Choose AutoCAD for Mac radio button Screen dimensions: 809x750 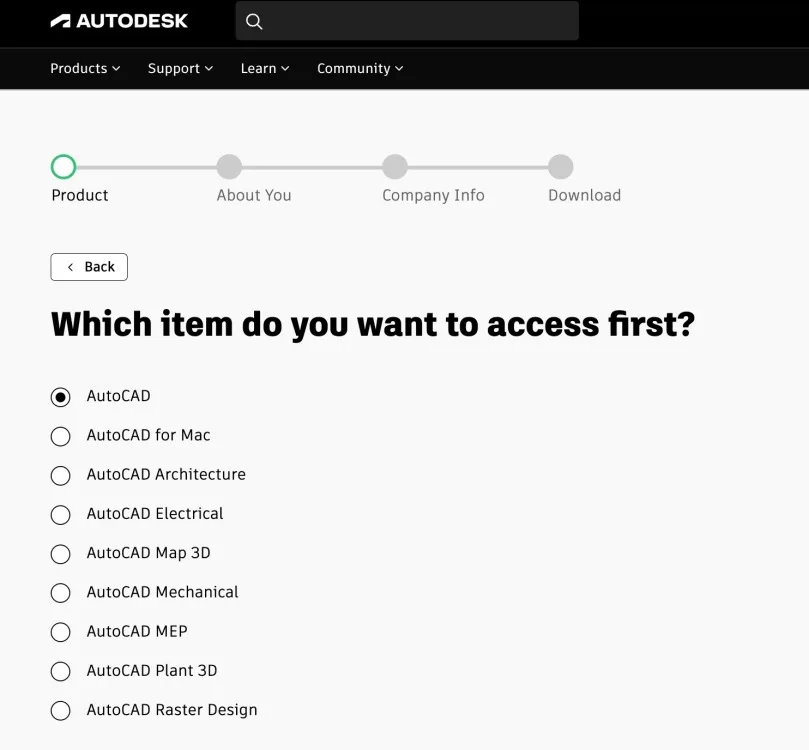pos(61,436)
